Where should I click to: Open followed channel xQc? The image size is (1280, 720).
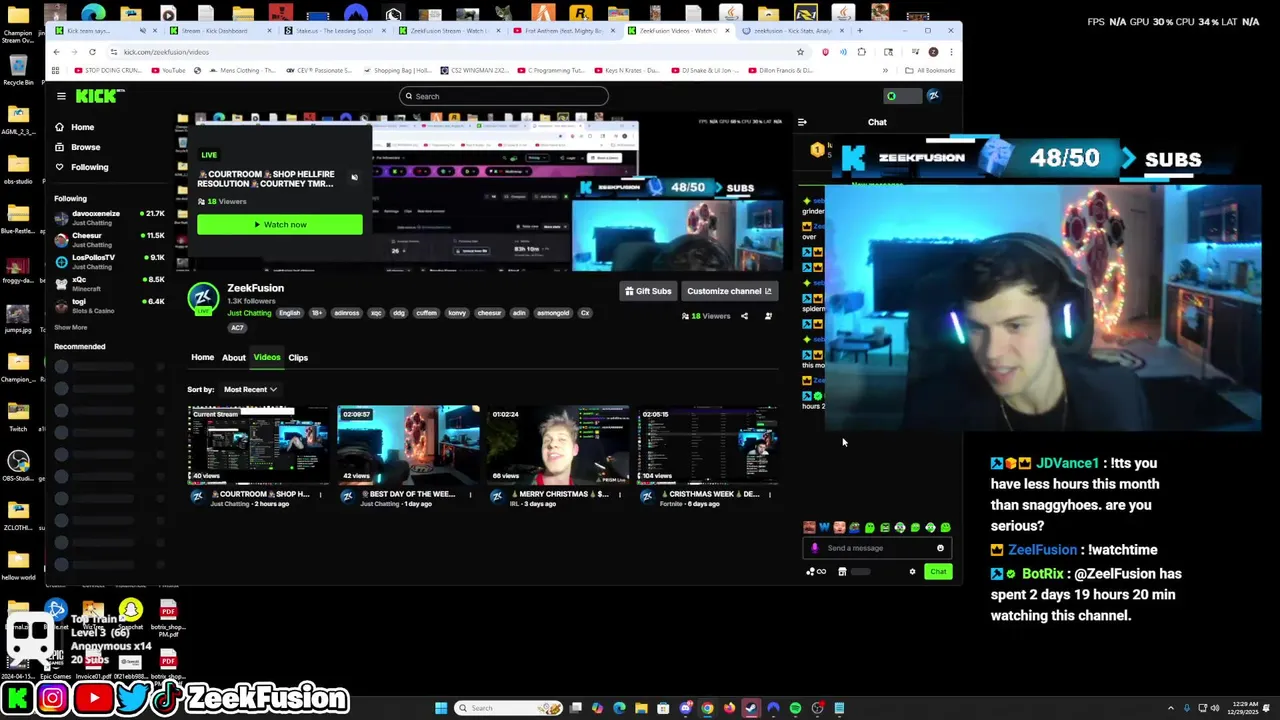click(x=109, y=284)
